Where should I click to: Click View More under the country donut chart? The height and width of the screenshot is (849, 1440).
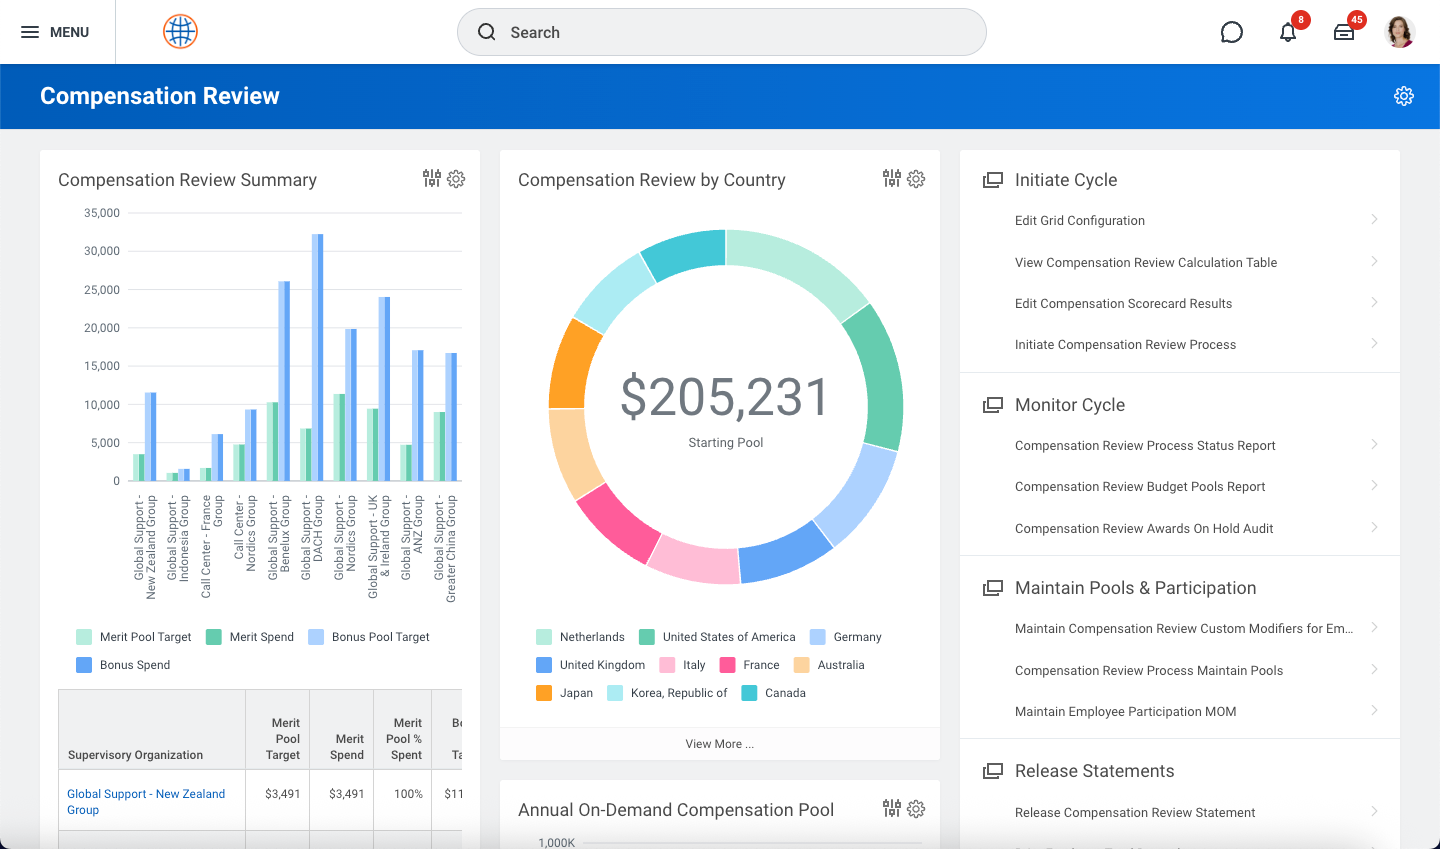(719, 743)
